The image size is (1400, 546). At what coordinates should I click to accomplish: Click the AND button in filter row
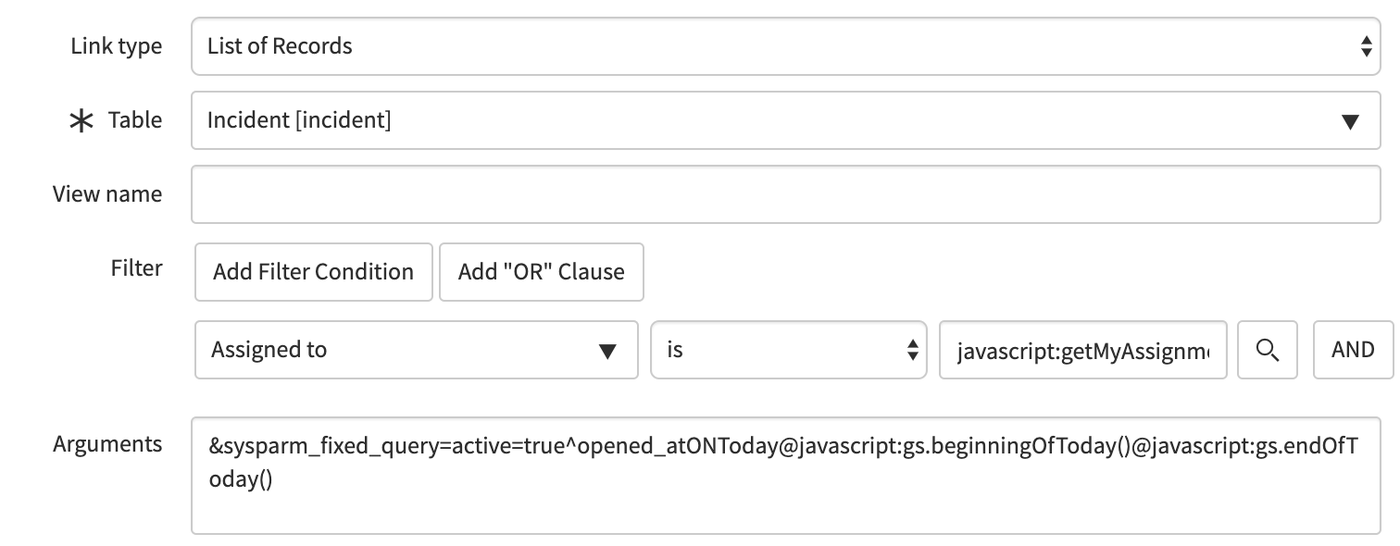pyautogui.click(x=1352, y=350)
